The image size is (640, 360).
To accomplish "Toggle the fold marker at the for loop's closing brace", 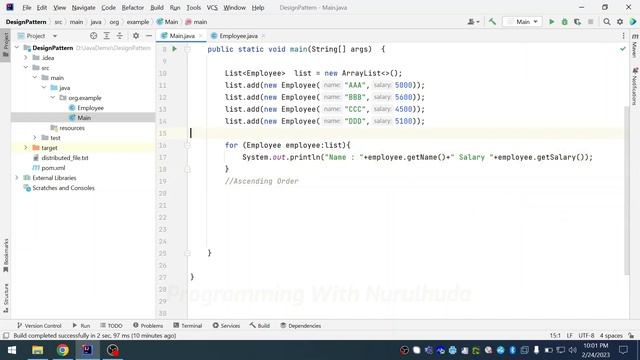I will tap(187, 169).
